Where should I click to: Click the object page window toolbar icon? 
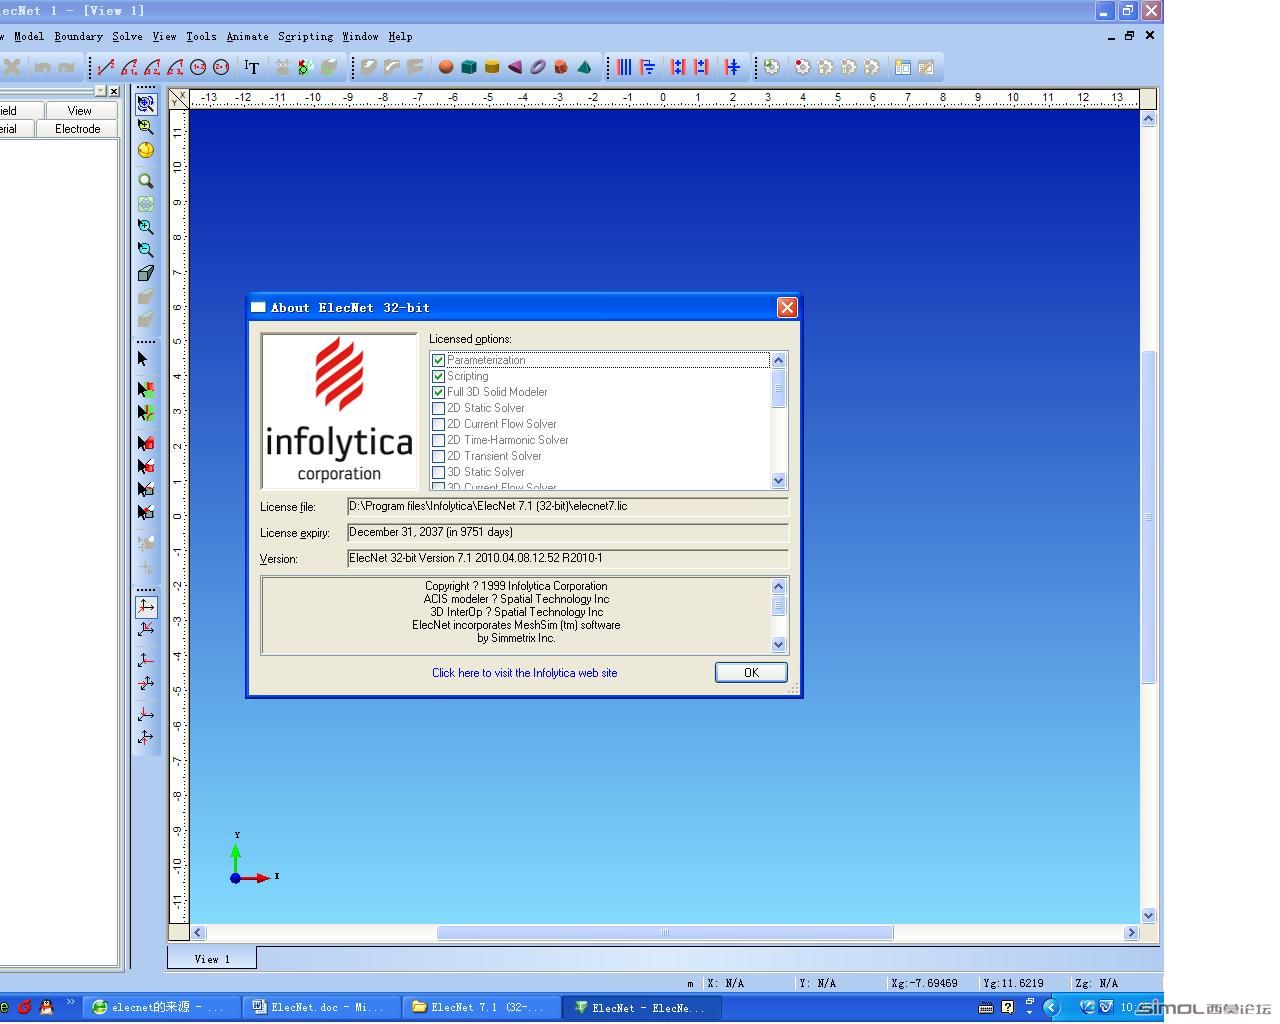903,67
